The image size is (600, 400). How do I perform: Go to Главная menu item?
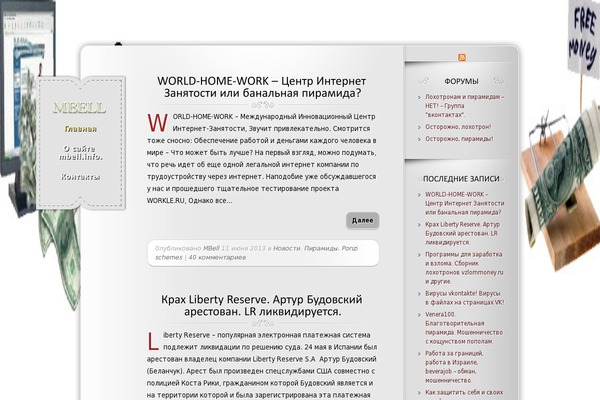(x=80, y=129)
